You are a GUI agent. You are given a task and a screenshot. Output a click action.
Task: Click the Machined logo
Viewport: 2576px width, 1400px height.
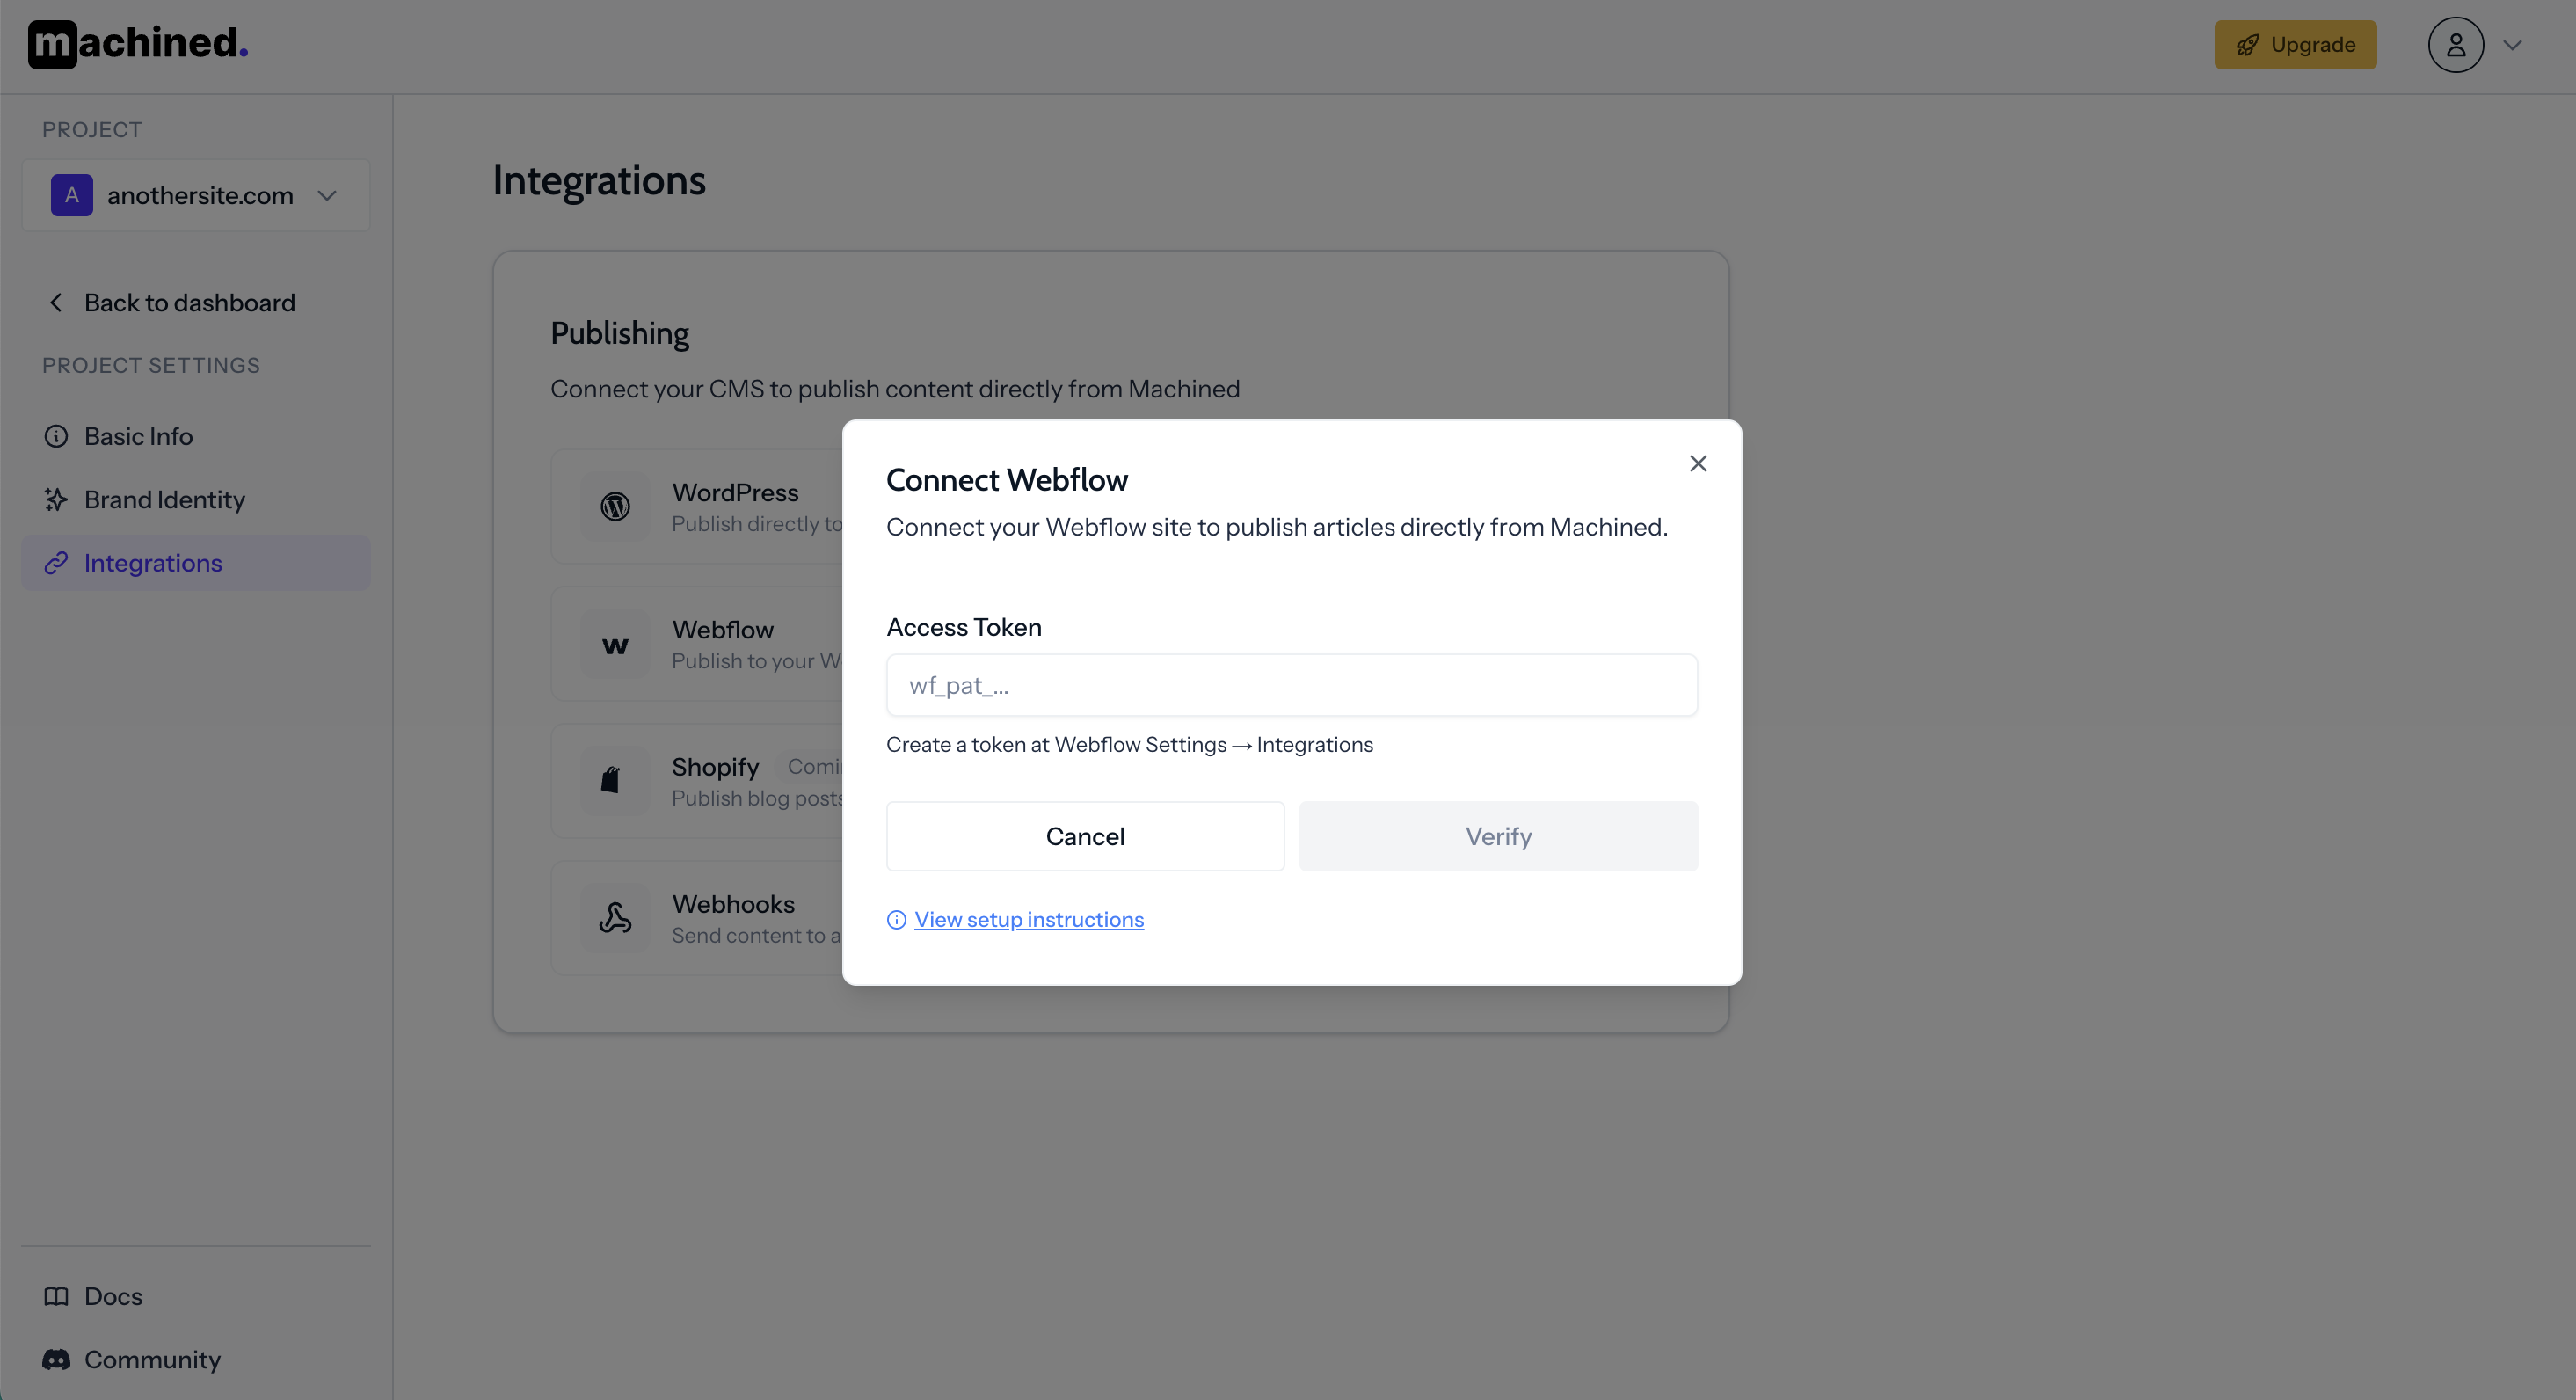click(138, 44)
